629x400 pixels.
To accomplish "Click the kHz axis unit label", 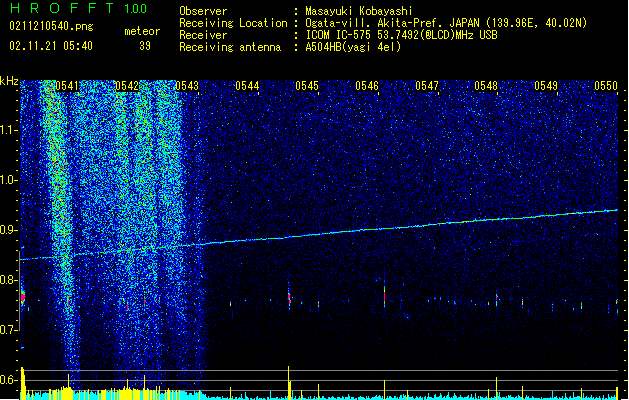I will coord(9,81).
